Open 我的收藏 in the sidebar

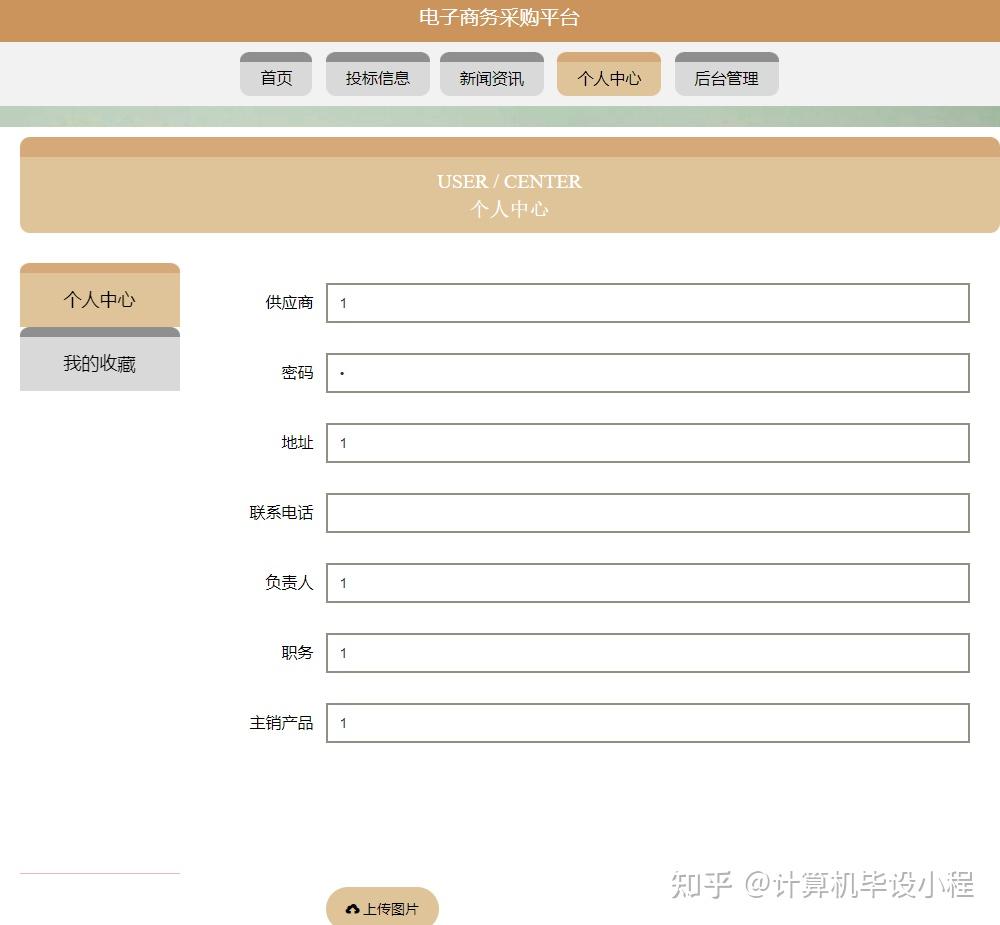tap(99, 363)
